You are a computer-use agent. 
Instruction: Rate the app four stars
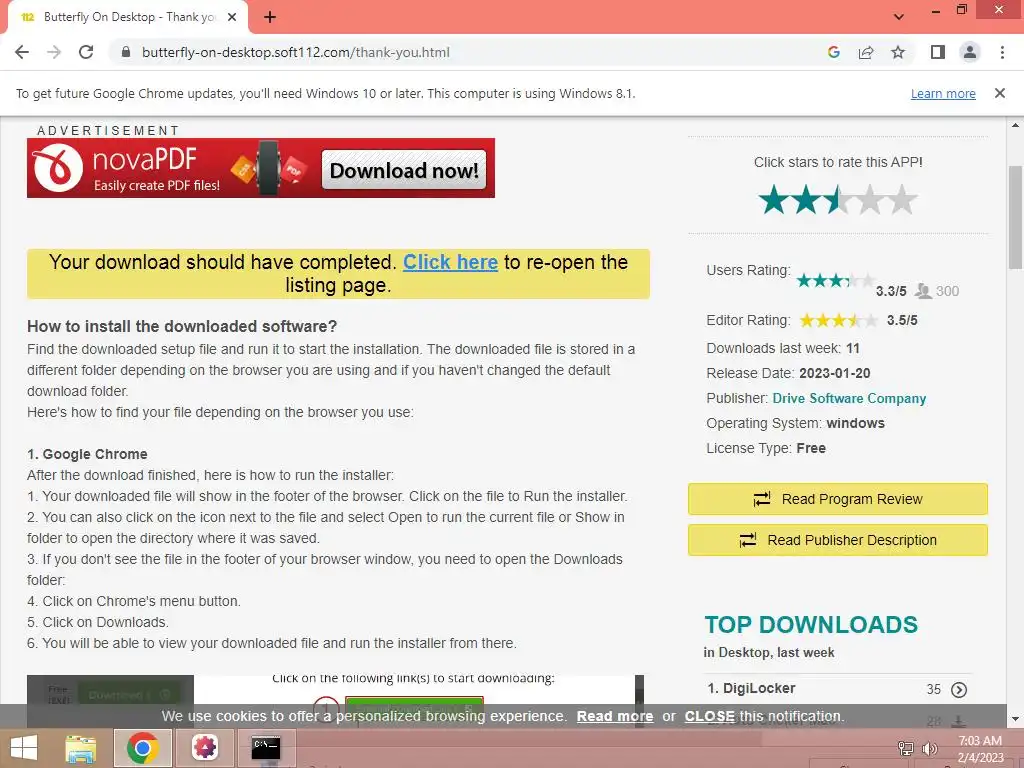click(870, 199)
